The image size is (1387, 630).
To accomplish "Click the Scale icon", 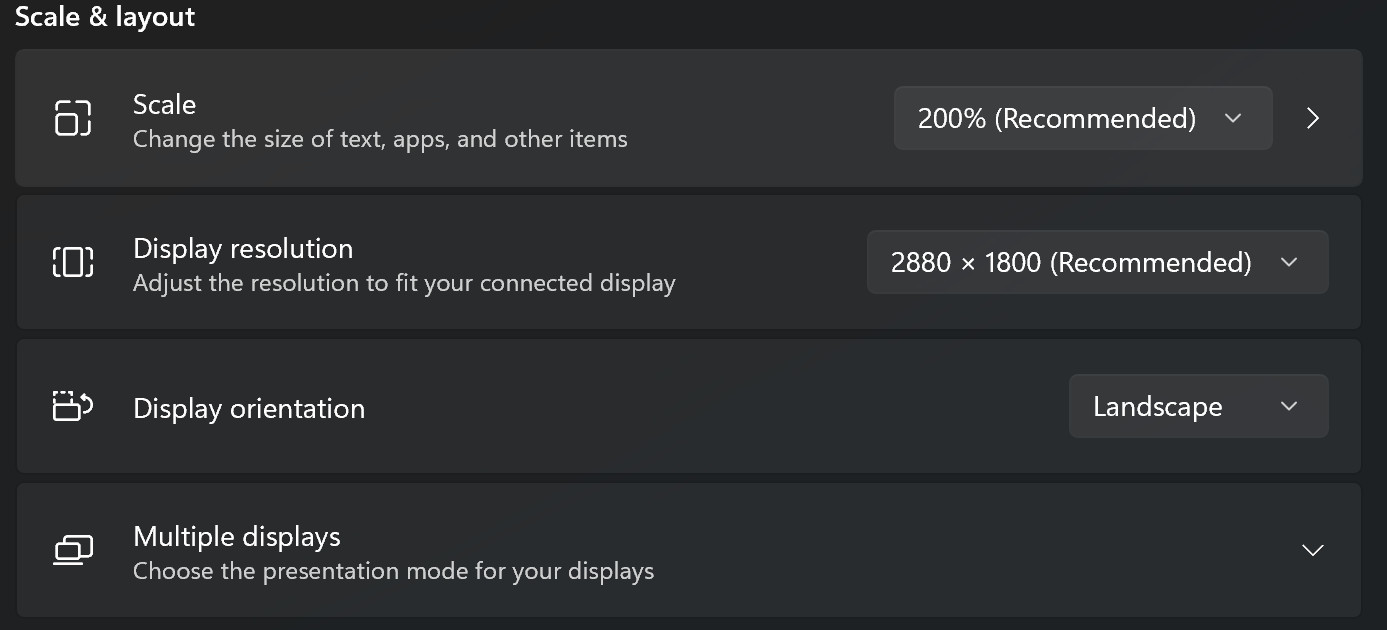I will click(x=72, y=118).
